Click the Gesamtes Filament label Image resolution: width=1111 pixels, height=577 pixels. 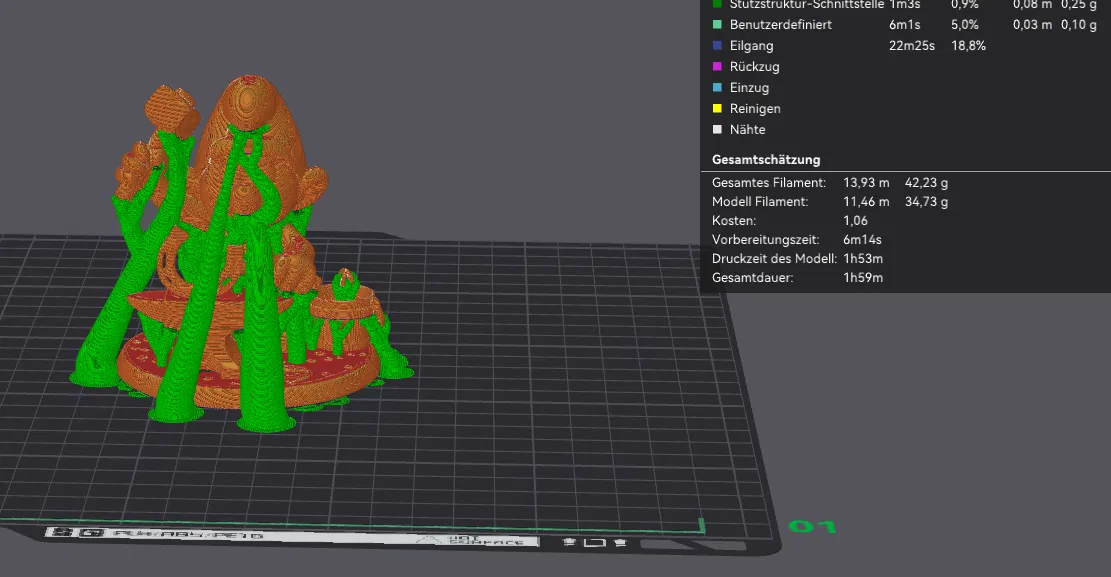tap(769, 183)
